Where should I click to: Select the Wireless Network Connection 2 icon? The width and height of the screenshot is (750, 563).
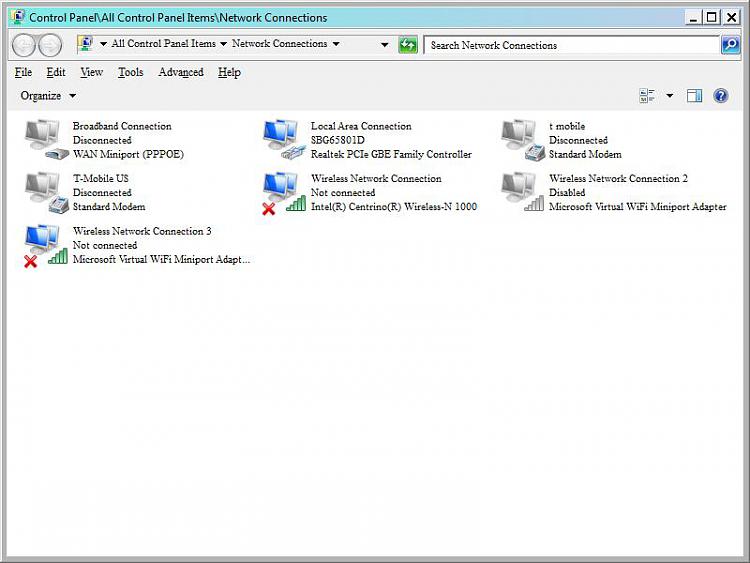[522, 192]
